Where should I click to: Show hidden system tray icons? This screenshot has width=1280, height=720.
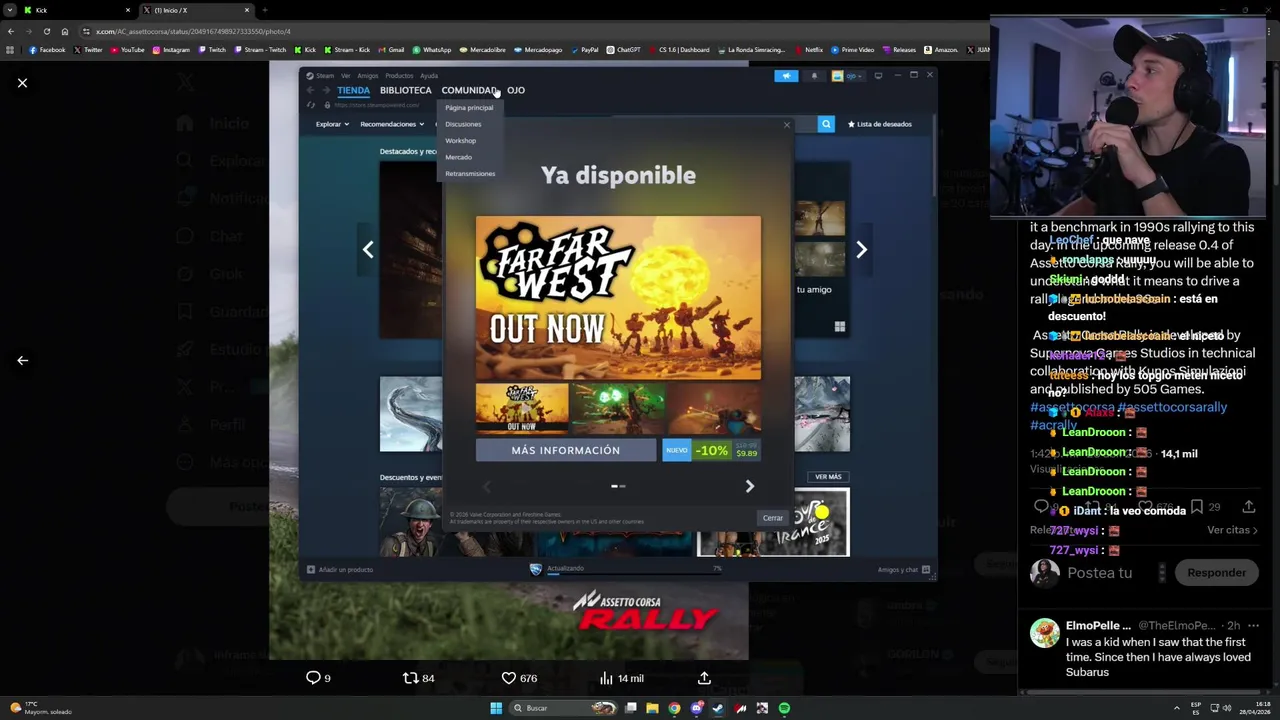coord(1178,708)
